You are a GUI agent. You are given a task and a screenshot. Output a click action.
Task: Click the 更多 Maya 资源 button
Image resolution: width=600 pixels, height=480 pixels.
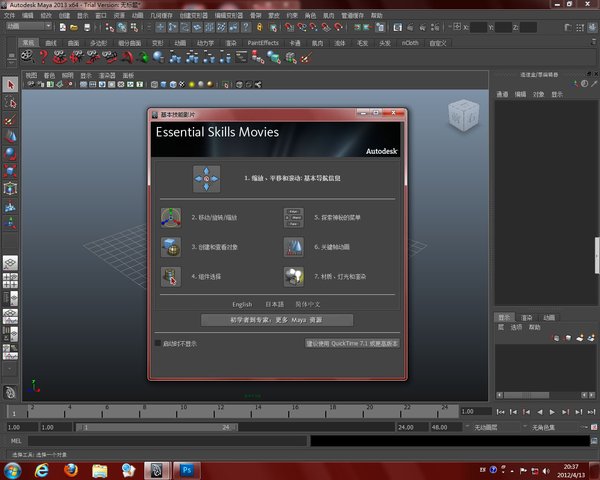pyautogui.click(x=277, y=320)
